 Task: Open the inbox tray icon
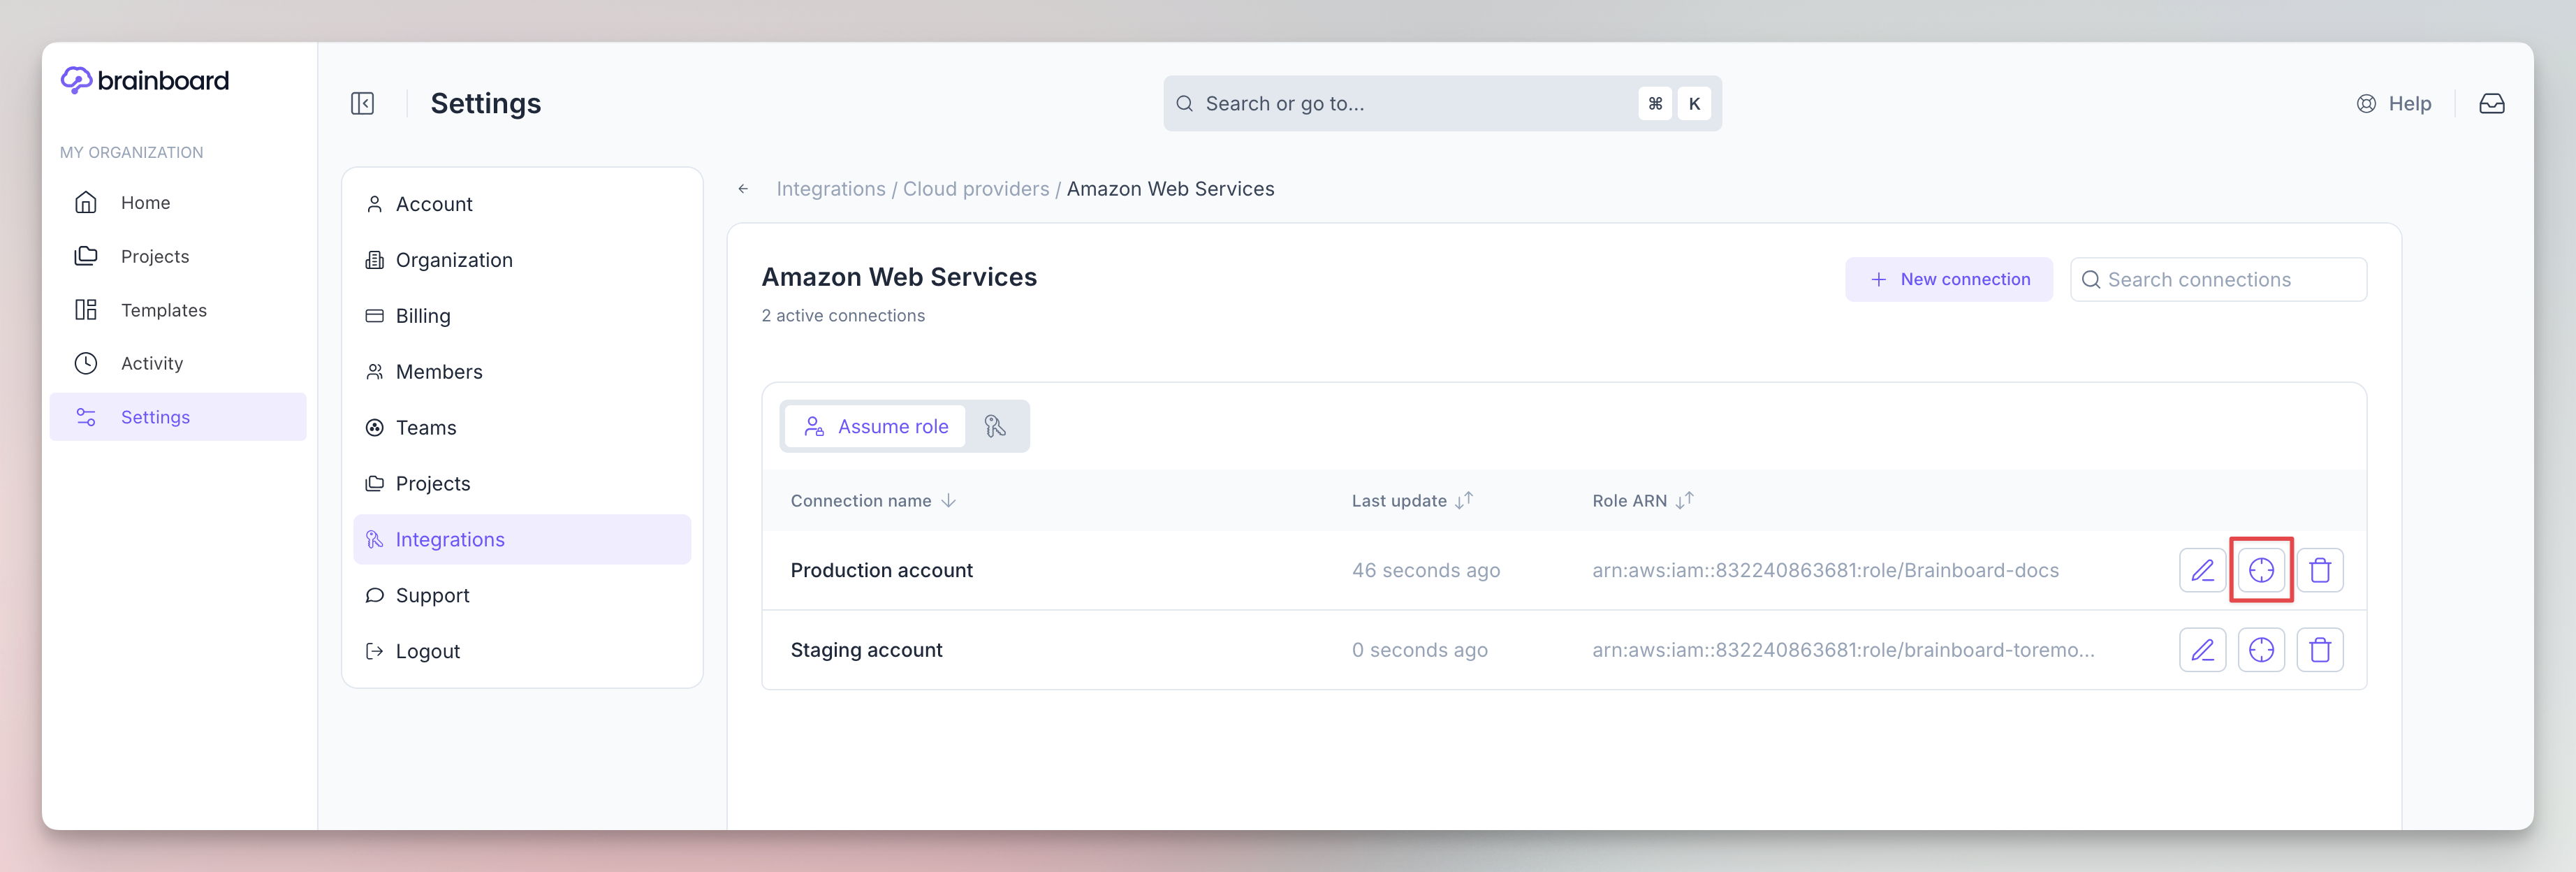coord(2491,104)
